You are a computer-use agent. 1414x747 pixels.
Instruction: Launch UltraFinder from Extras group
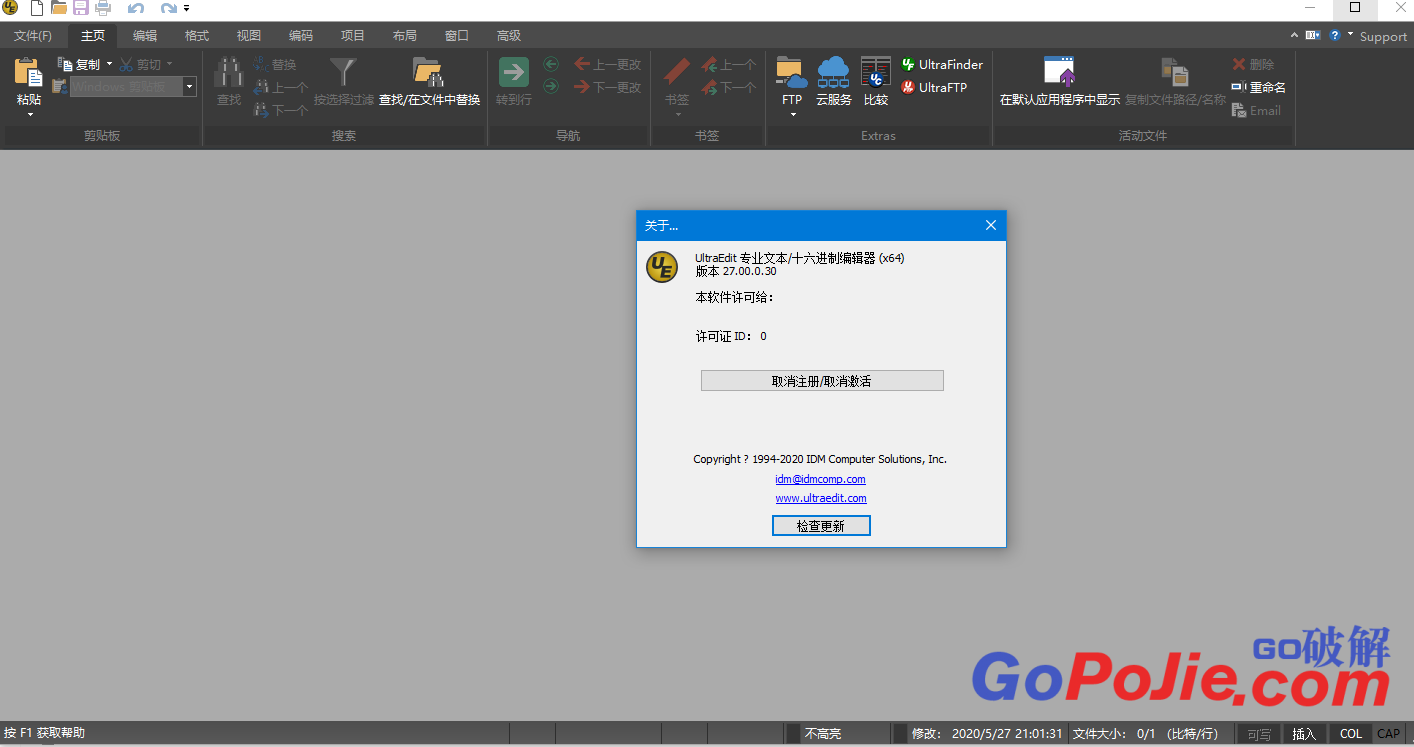942,64
